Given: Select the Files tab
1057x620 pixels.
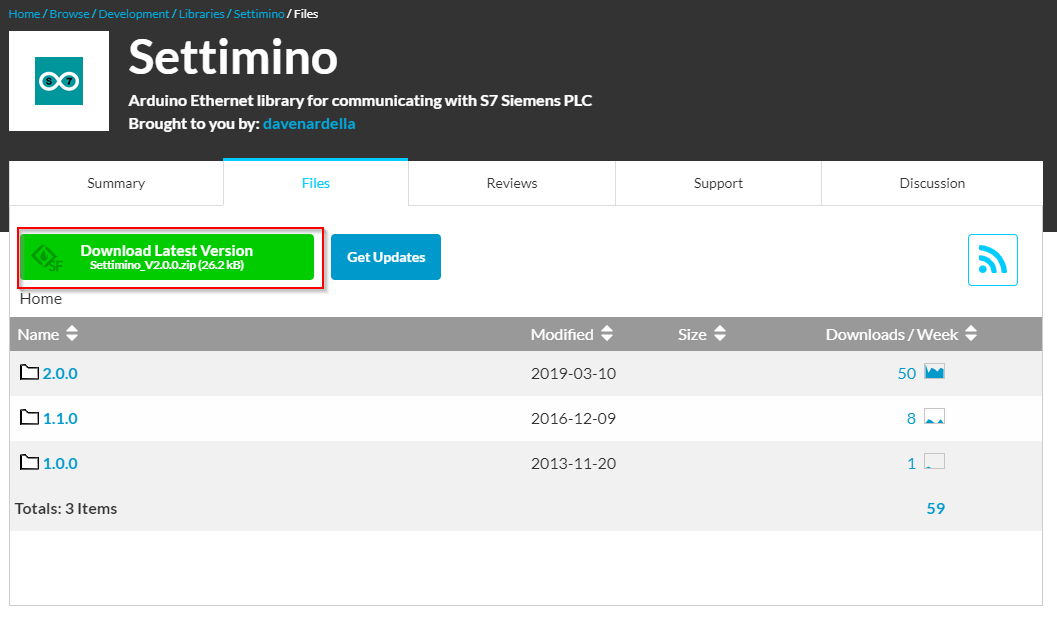Looking at the screenshot, I should pyautogui.click(x=315, y=183).
